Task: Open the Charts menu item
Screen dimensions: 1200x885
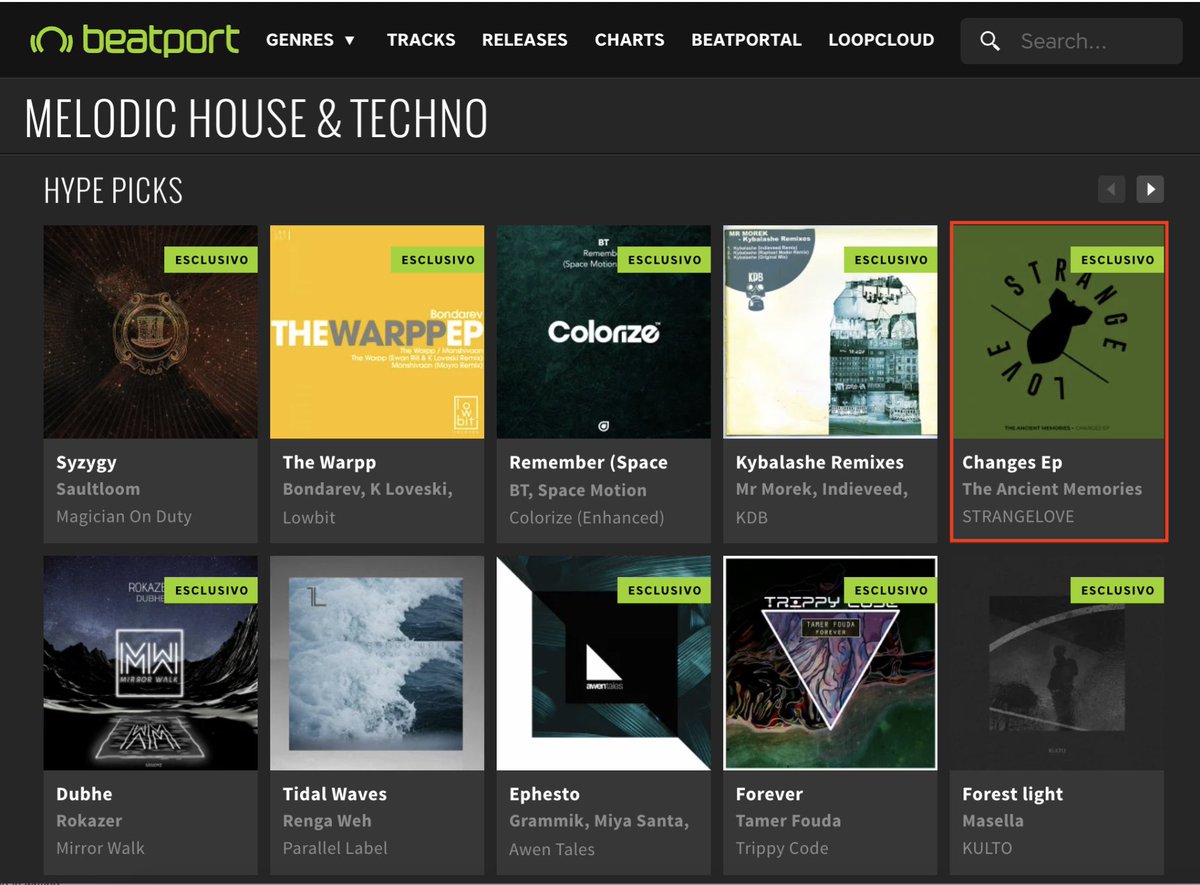Action: tap(630, 40)
